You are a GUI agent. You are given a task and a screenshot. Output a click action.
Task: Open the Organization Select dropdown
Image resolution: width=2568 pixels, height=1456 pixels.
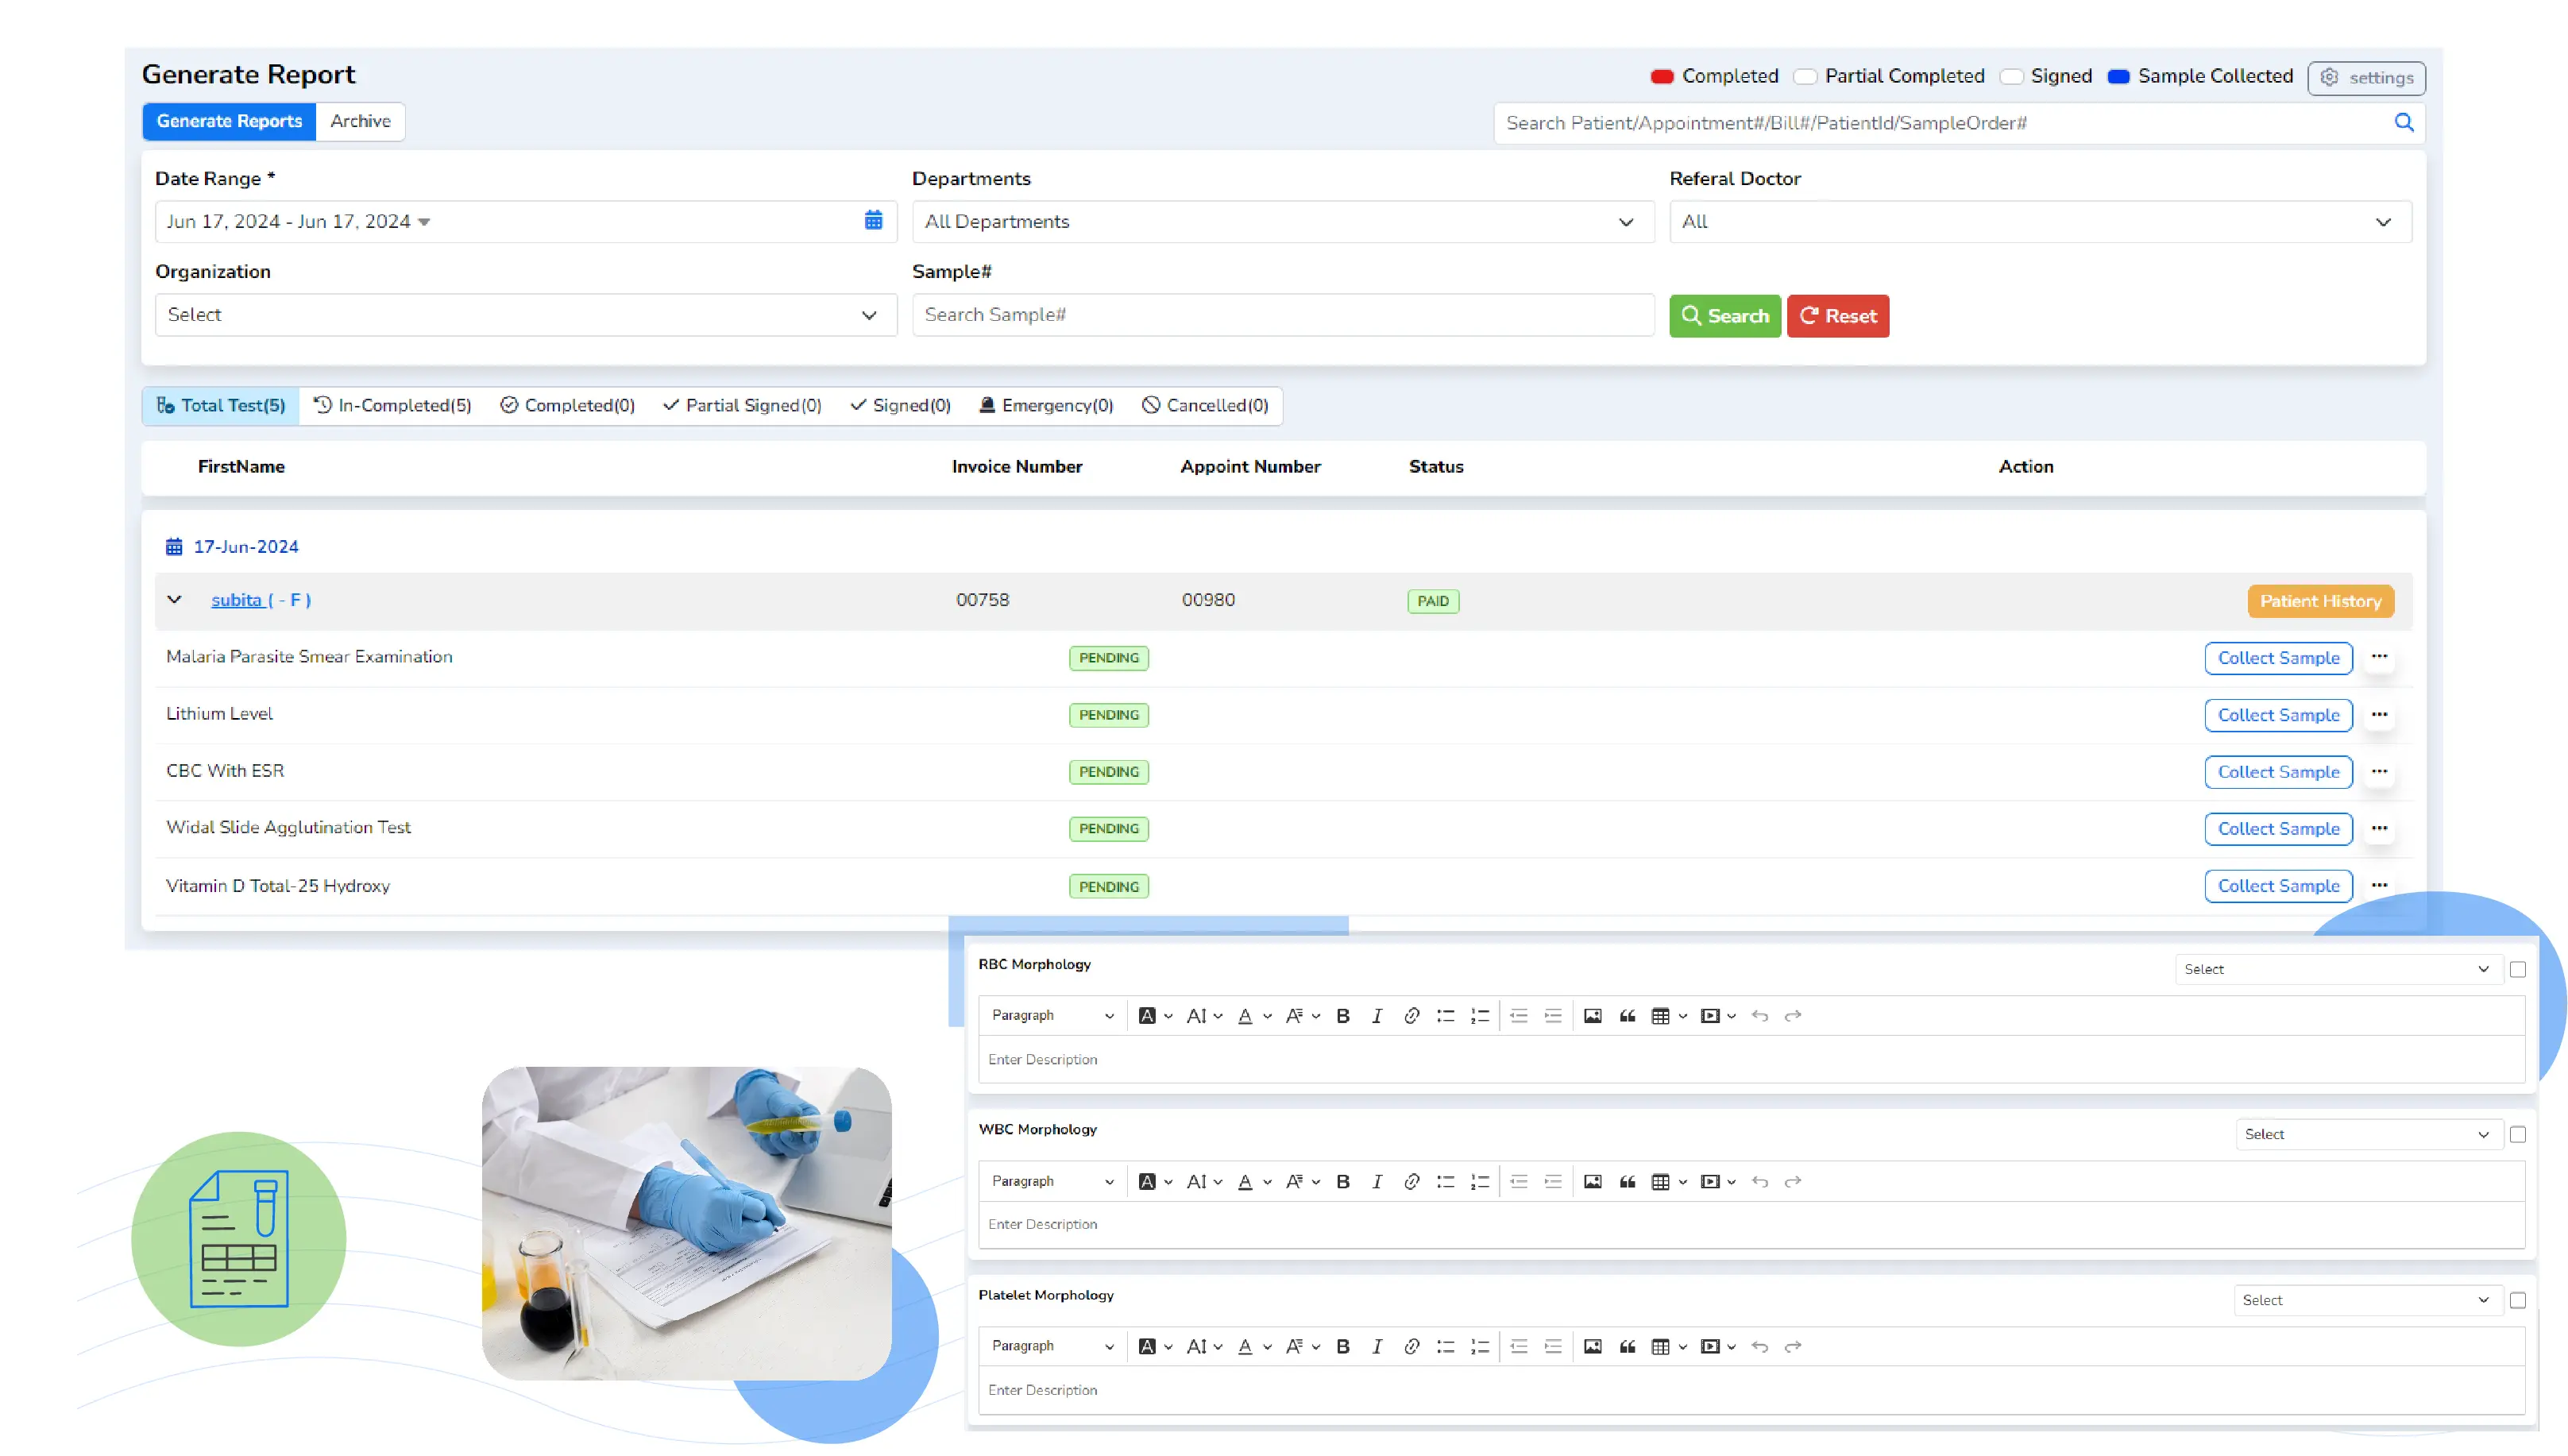click(x=525, y=314)
